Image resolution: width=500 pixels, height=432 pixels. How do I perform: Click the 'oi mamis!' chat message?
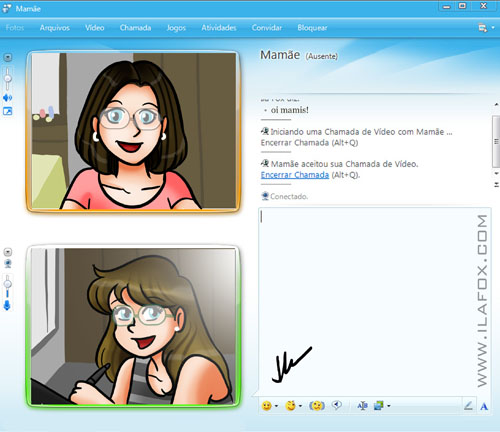290,110
